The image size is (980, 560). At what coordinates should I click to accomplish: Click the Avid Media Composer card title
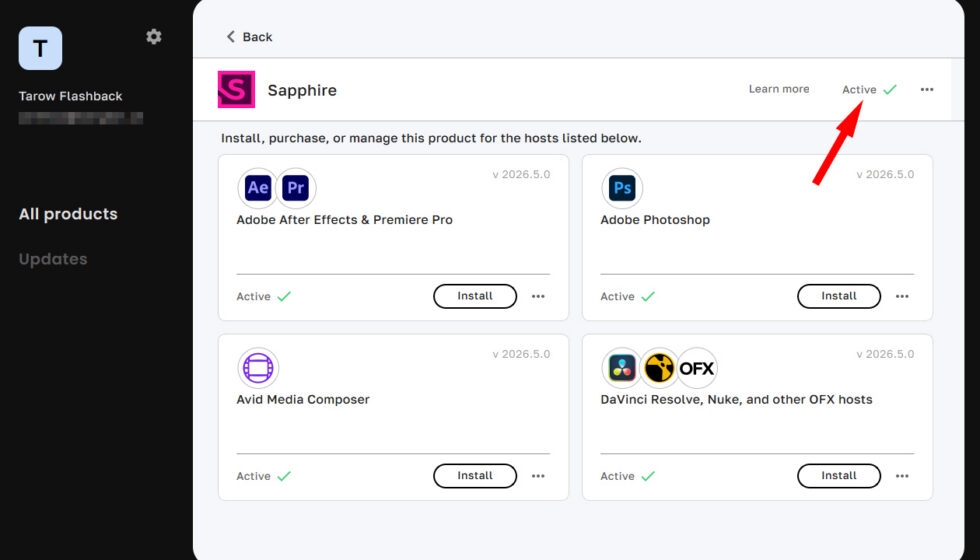303,399
